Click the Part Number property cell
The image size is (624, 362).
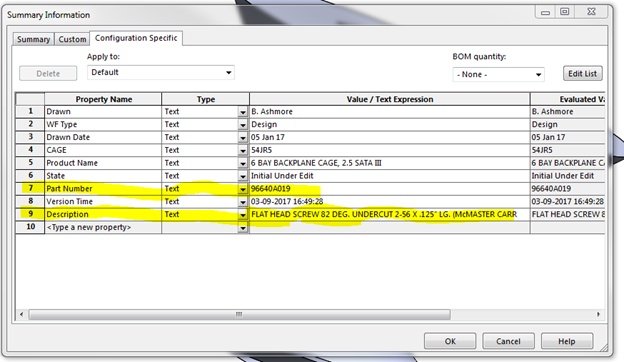[x=103, y=188]
